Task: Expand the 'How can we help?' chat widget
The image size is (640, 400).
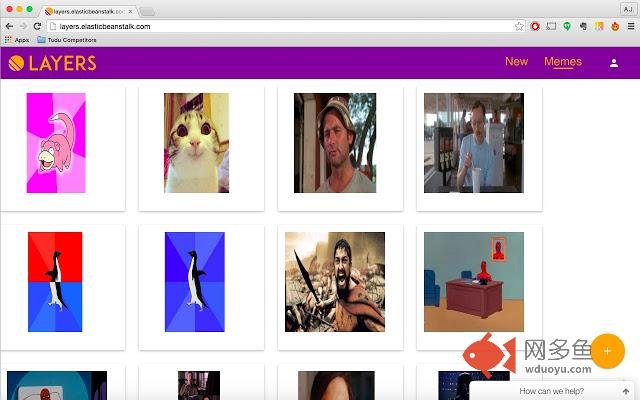Action: (554, 391)
